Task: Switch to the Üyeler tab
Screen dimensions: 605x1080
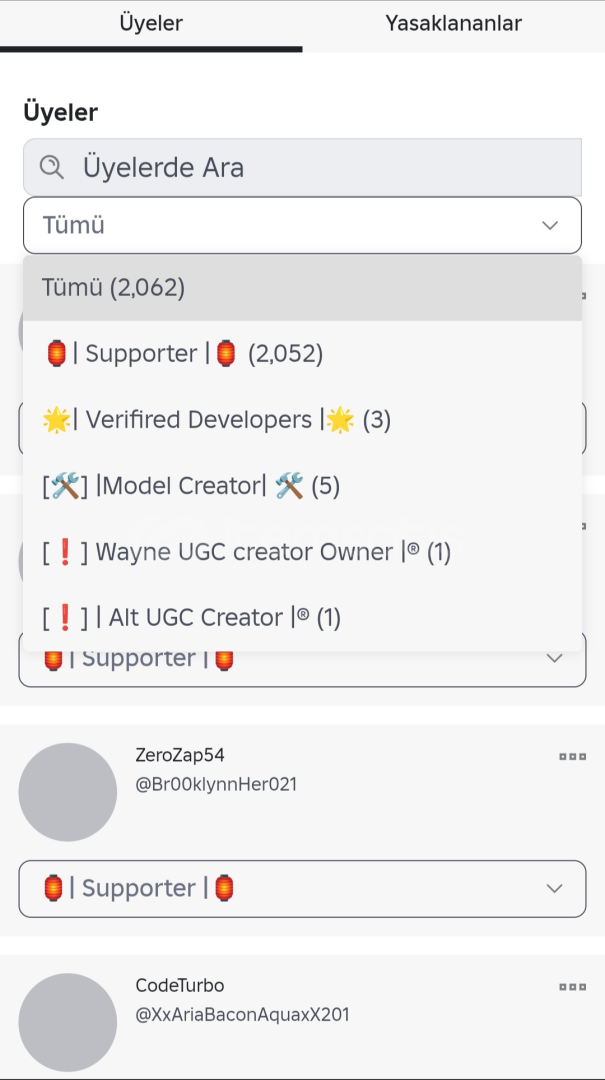Action: (x=151, y=23)
